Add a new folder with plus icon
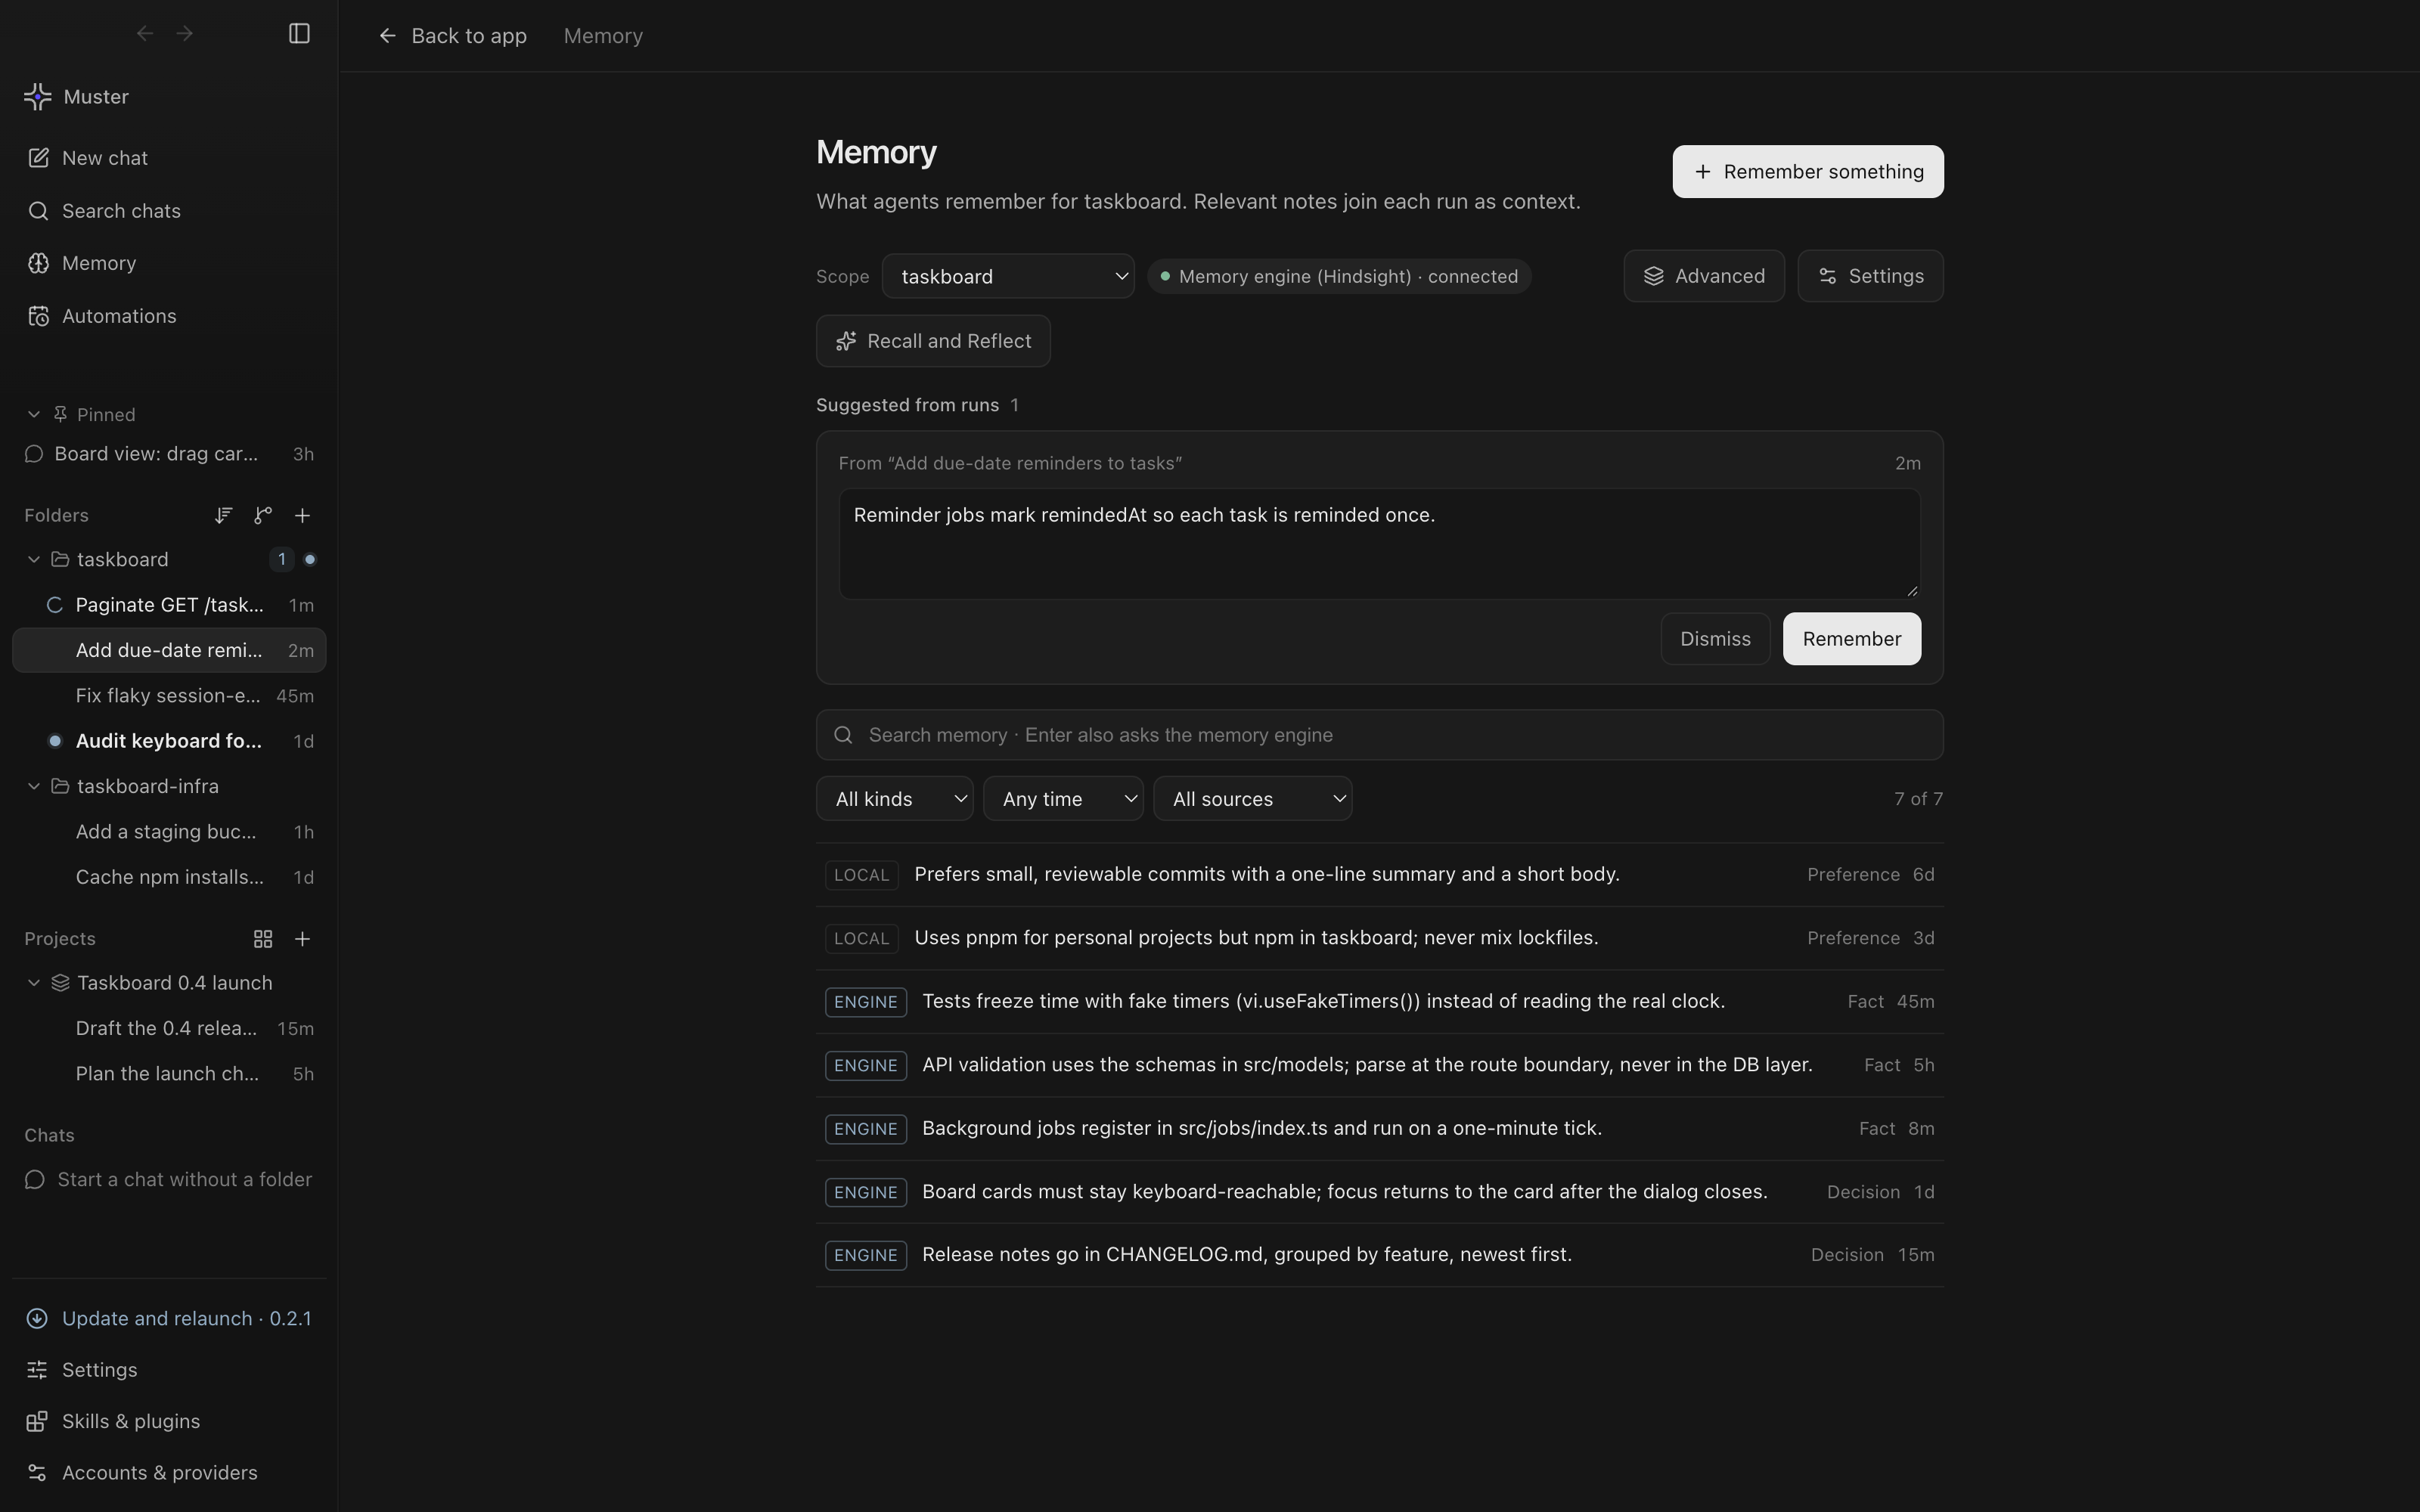The height and width of the screenshot is (1512, 2420). click(x=302, y=515)
